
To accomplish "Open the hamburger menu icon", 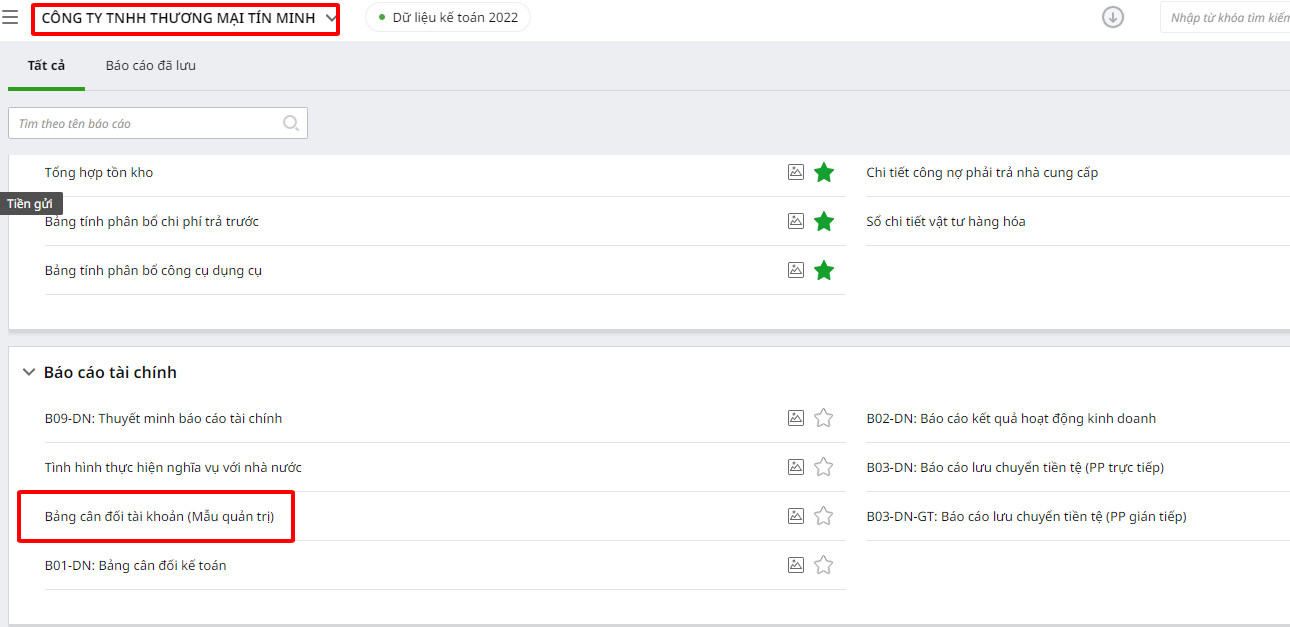I will (10, 18).
